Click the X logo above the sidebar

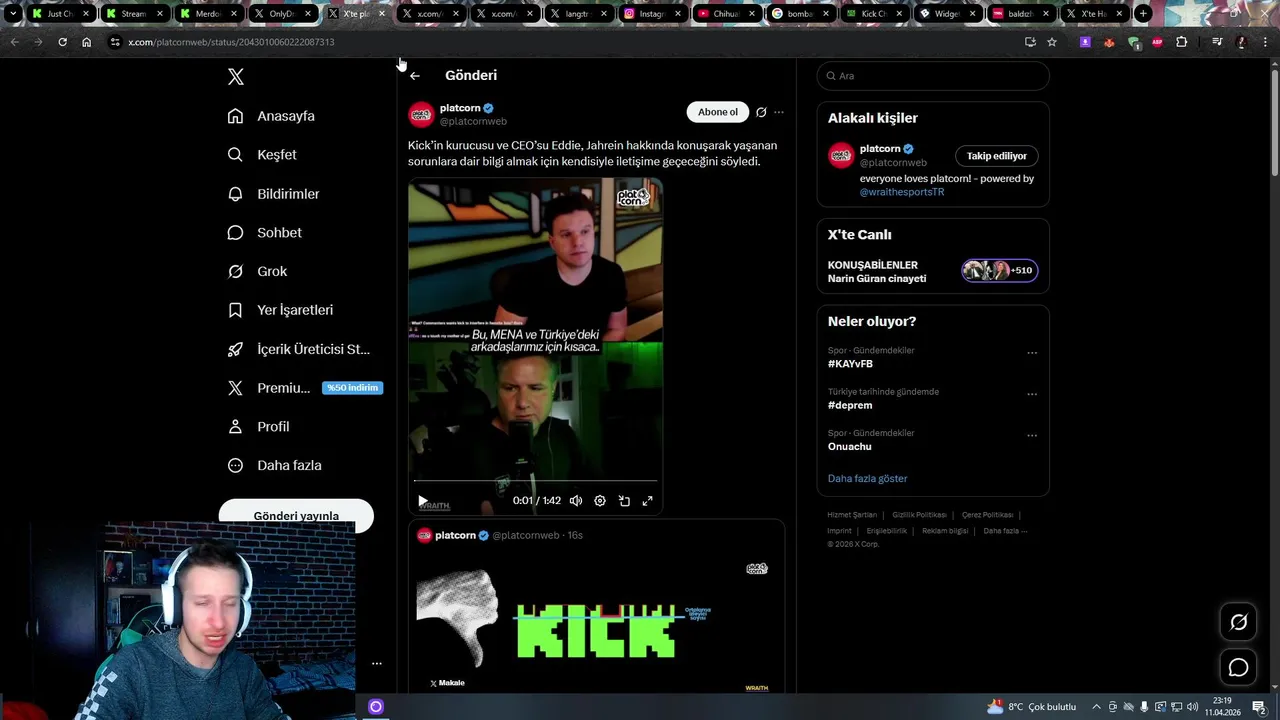236,77
